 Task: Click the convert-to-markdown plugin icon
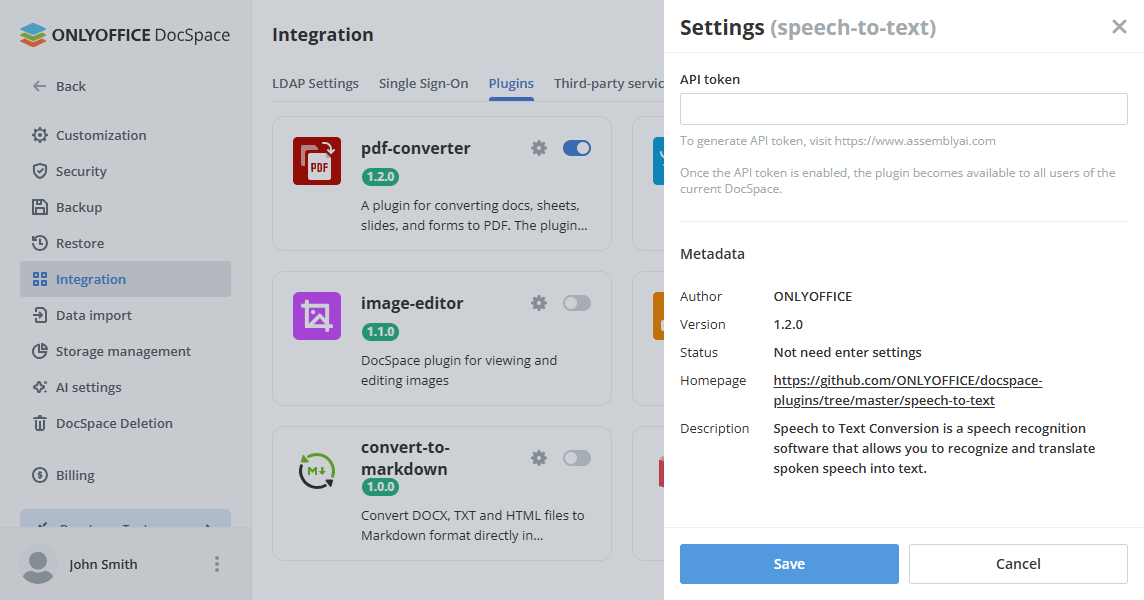click(x=317, y=471)
